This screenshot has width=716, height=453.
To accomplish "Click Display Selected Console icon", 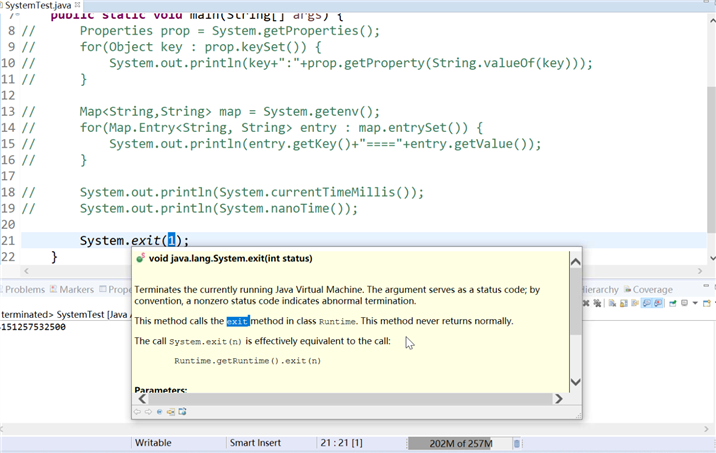I will pyautogui.click(x=684, y=303).
